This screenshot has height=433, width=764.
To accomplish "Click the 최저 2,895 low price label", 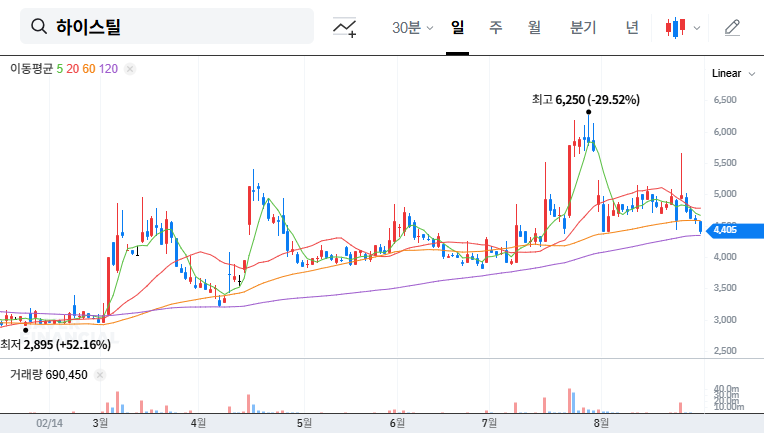I will click(x=56, y=345).
